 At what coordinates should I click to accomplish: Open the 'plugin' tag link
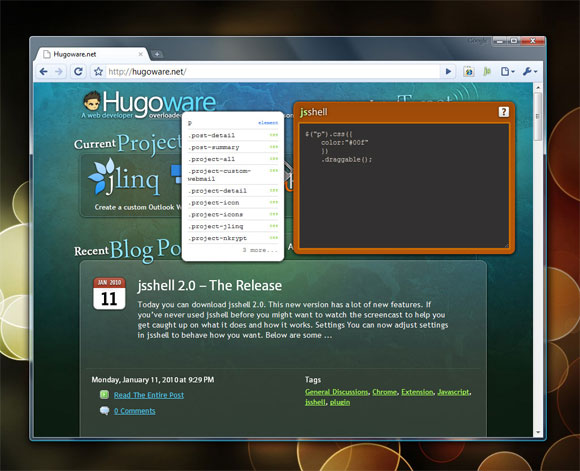click(x=340, y=402)
